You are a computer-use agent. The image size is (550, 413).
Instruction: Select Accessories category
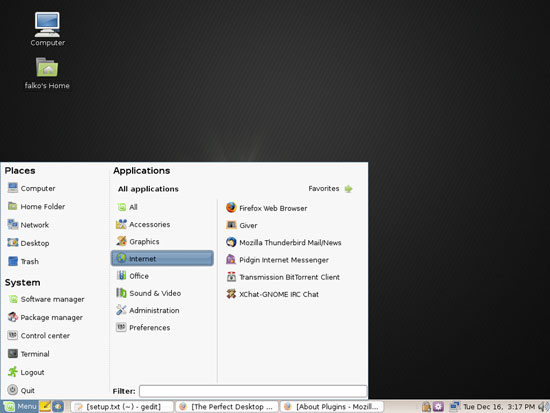point(162,224)
